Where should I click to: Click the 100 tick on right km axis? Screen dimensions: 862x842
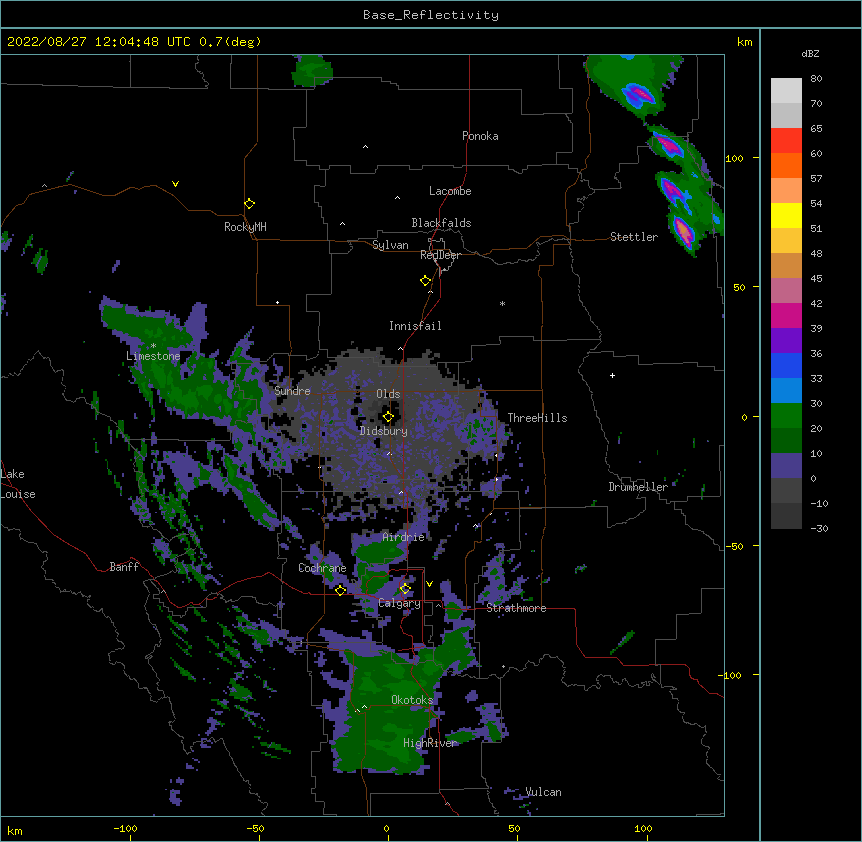point(734,158)
